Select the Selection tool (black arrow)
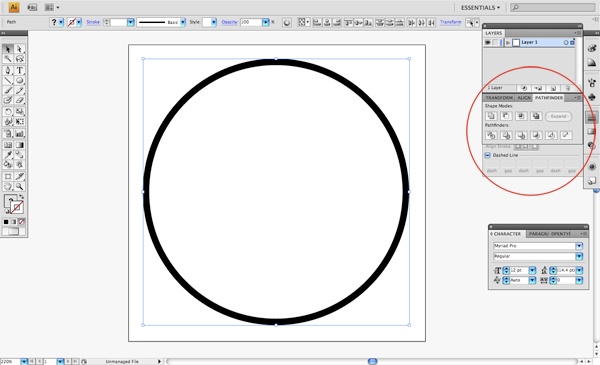600x365 pixels. pos(8,49)
